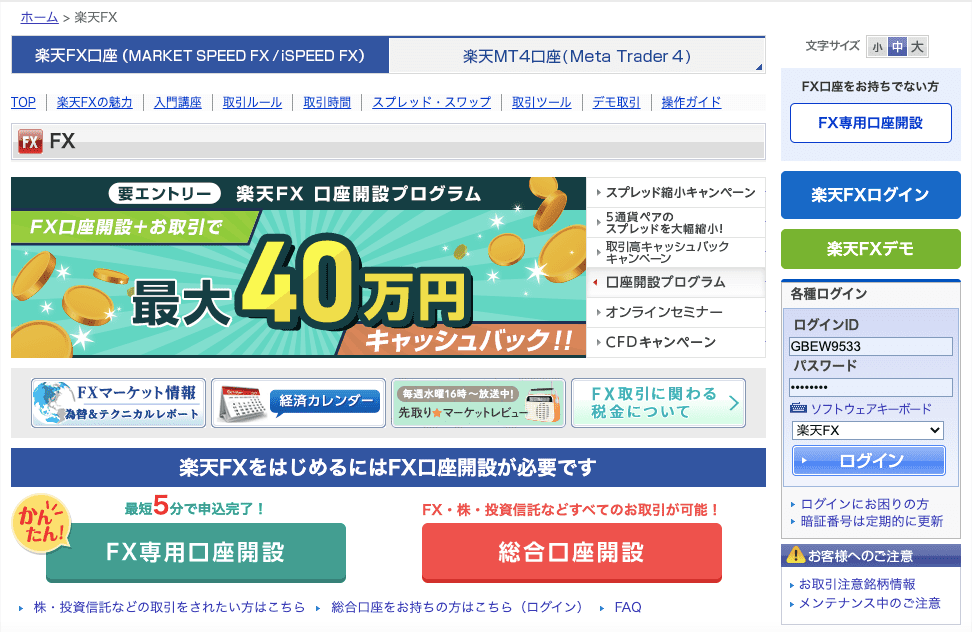The image size is (972, 632).
Task: Select オンラインセミナー campaign item
Action: pyautogui.click(x=676, y=312)
